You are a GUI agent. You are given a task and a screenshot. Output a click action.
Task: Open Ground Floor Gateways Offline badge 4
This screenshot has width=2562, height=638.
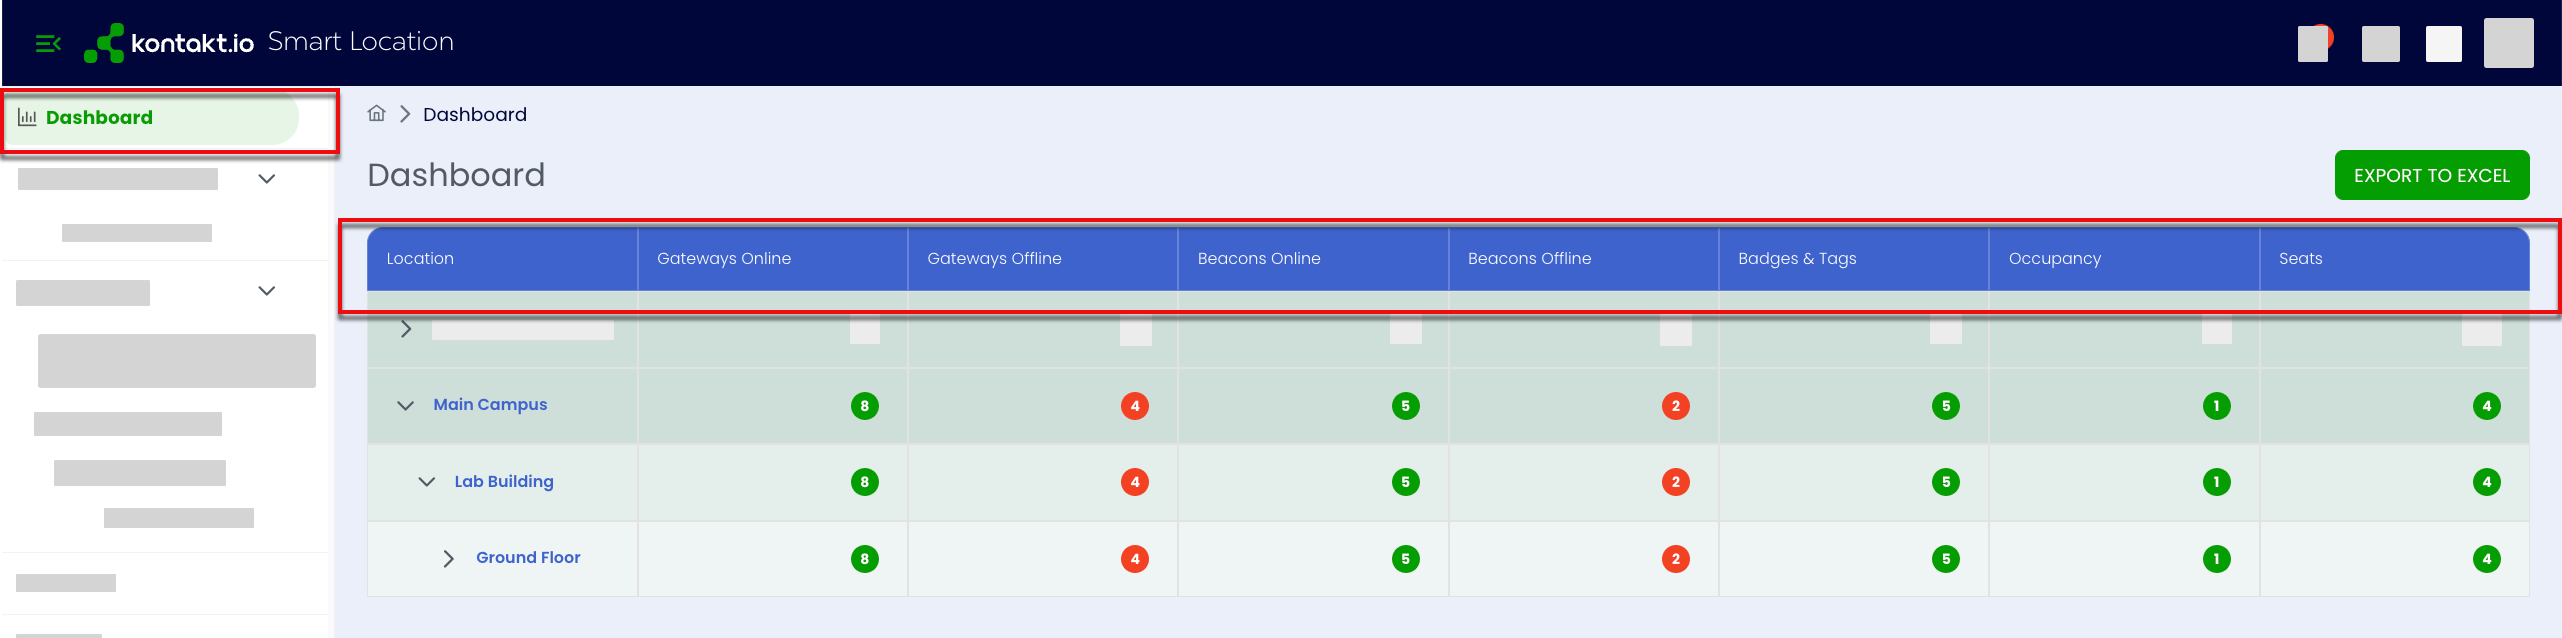(x=1135, y=559)
